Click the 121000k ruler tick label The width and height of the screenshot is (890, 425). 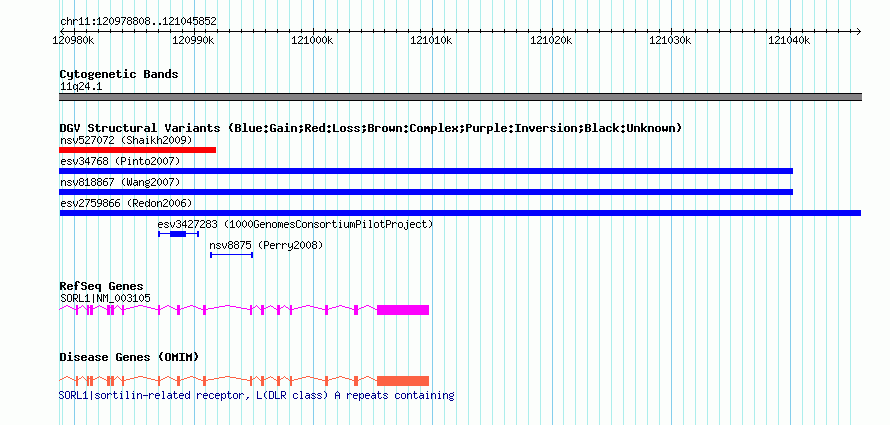click(312, 40)
